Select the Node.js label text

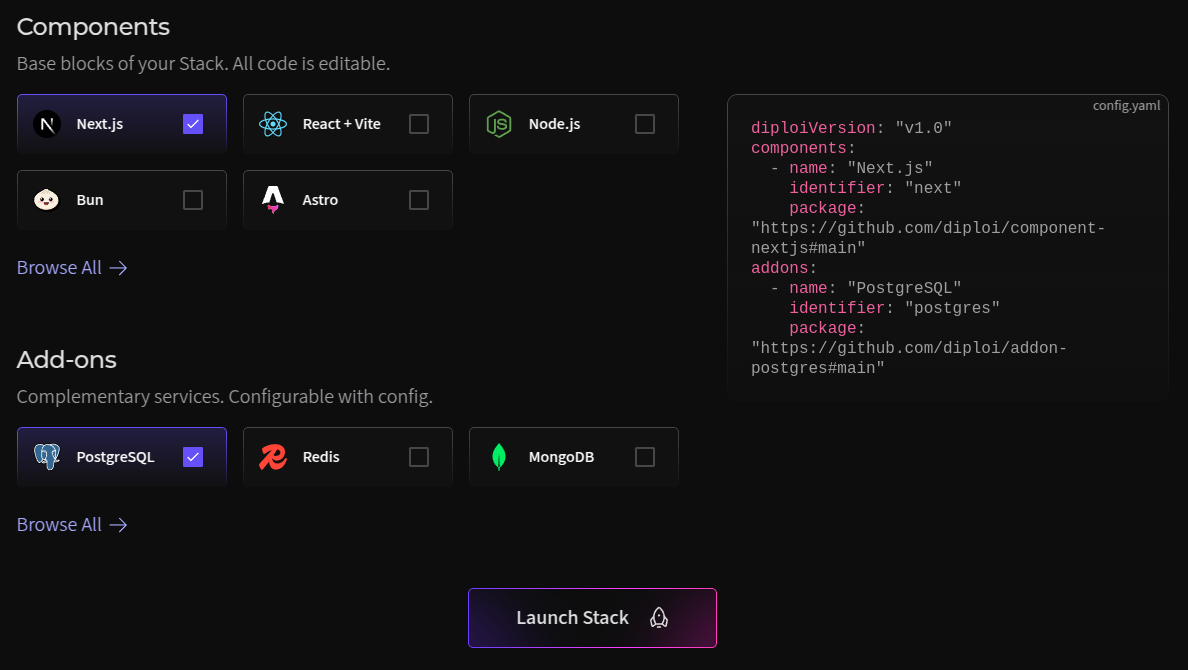[555, 124]
